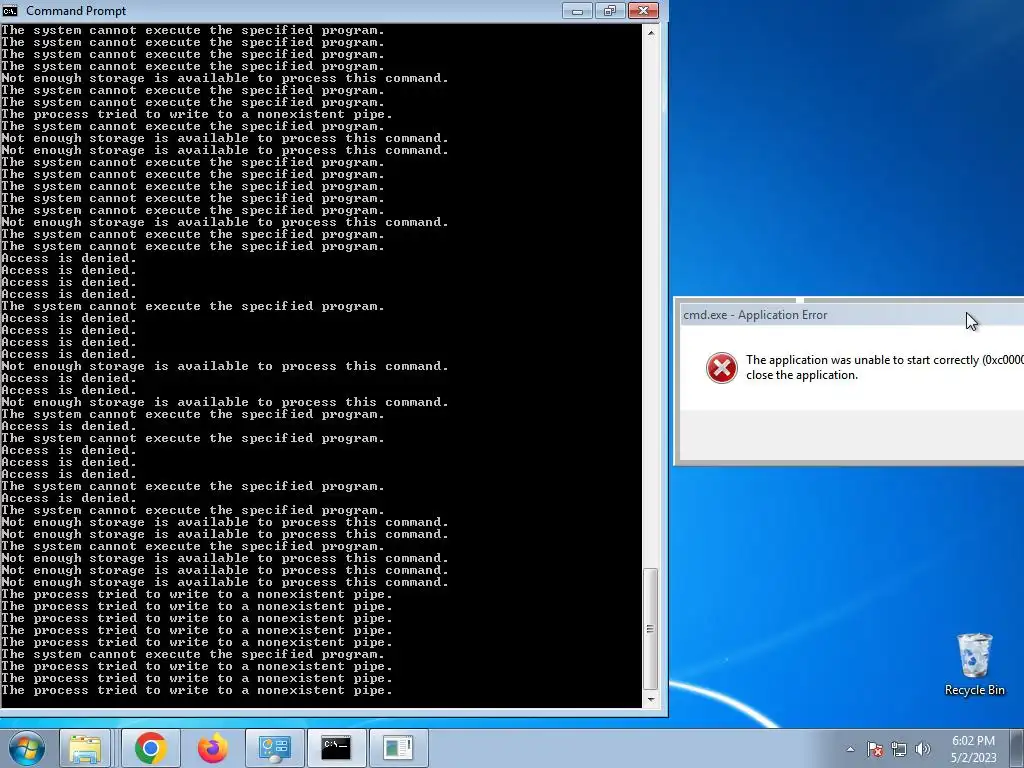The height and width of the screenshot is (768, 1024).
Task: Switch to the Command Prompt taskbar button
Action: pyautogui.click(x=336, y=748)
